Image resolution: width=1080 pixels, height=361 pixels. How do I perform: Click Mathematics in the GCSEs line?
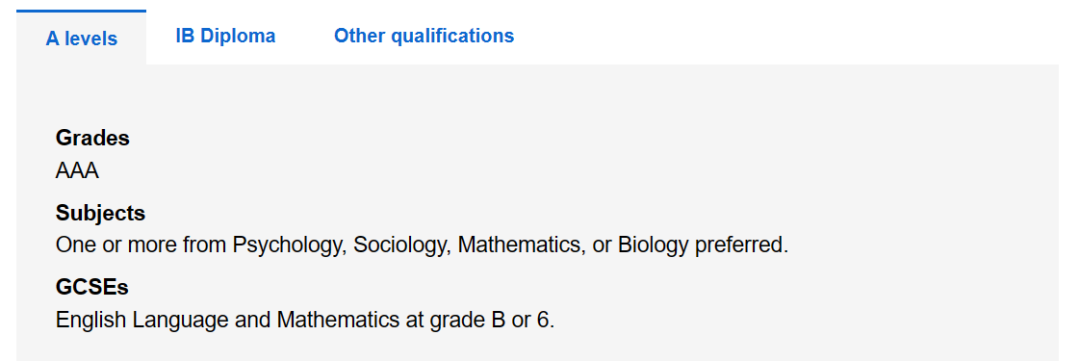pos(340,320)
